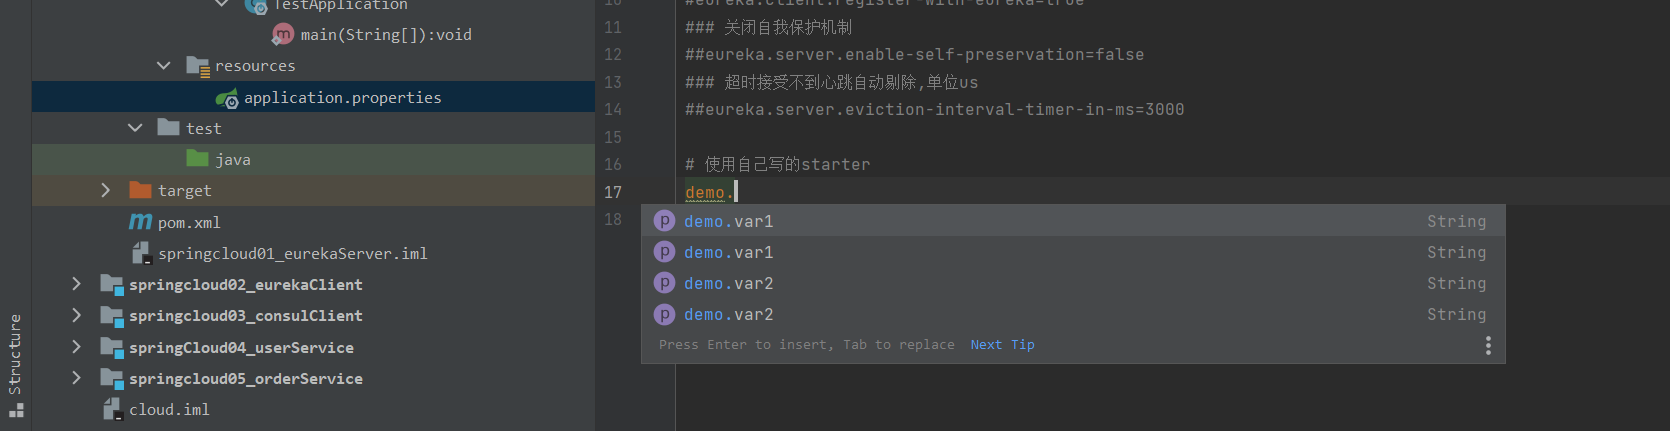Click the orange target folder icon
The image size is (1670, 431).
140,190
